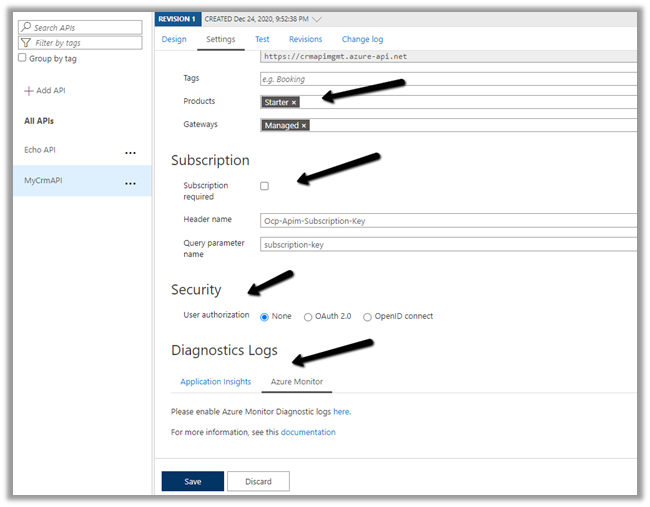Open the Echo API ellipsis menu
This screenshot has height=507, width=650.
pos(130,152)
